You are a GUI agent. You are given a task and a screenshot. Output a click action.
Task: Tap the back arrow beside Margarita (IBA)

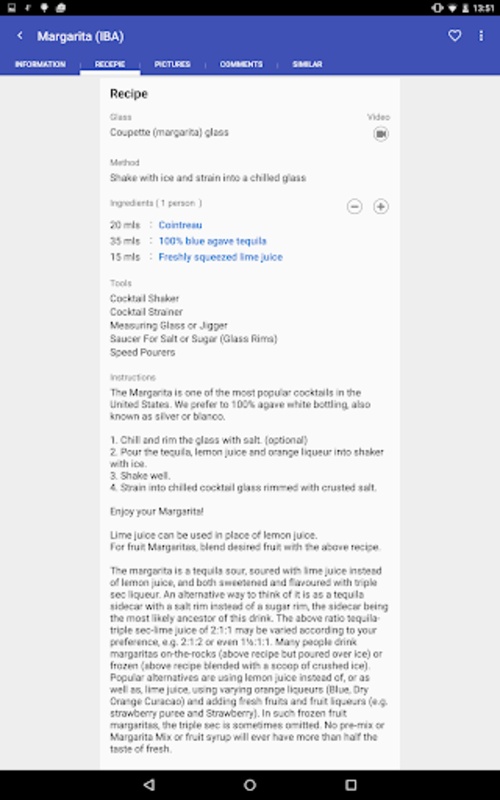coord(20,36)
